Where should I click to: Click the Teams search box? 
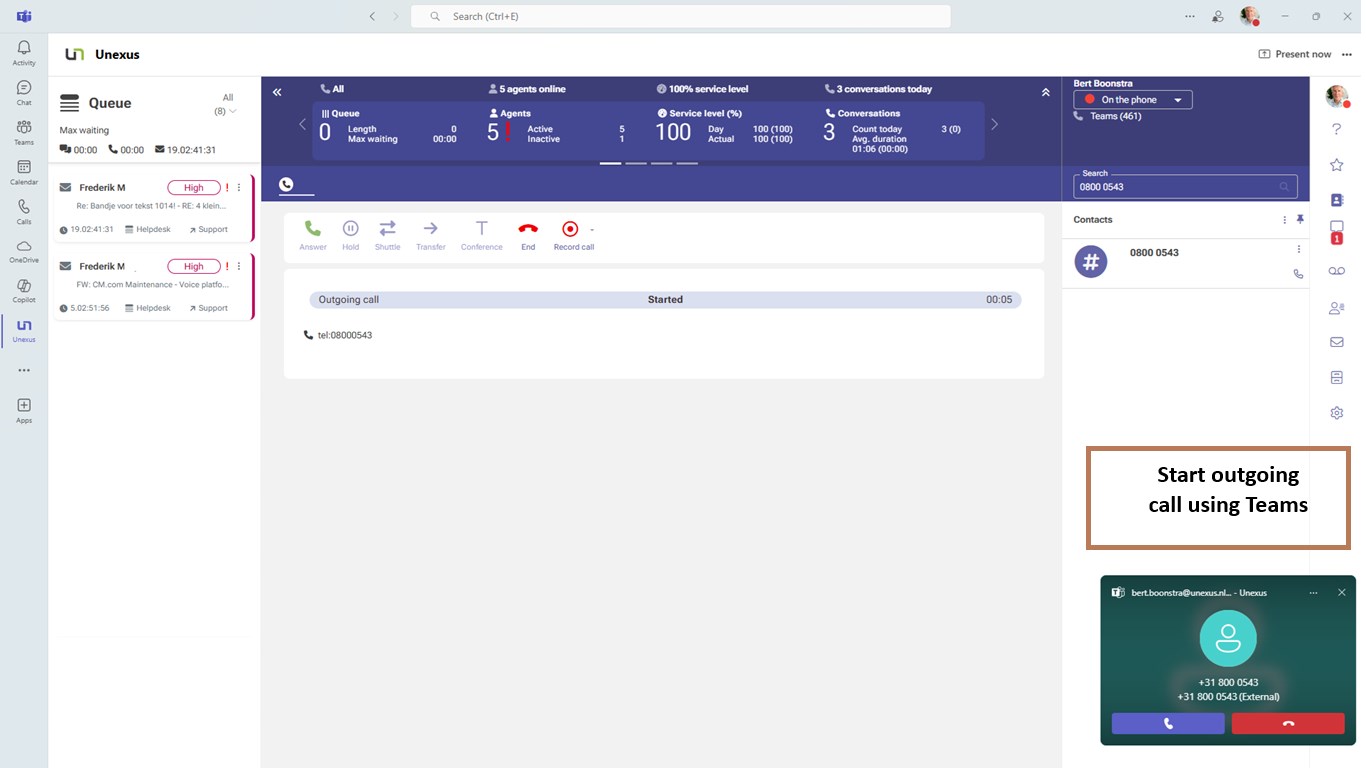click(680, 16)
